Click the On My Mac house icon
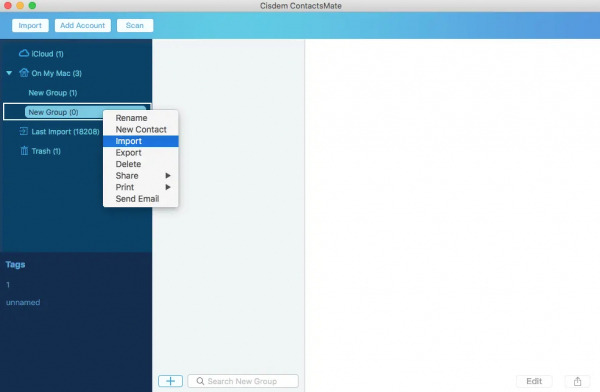The image size is (600, 392). (x=24, y=73)
